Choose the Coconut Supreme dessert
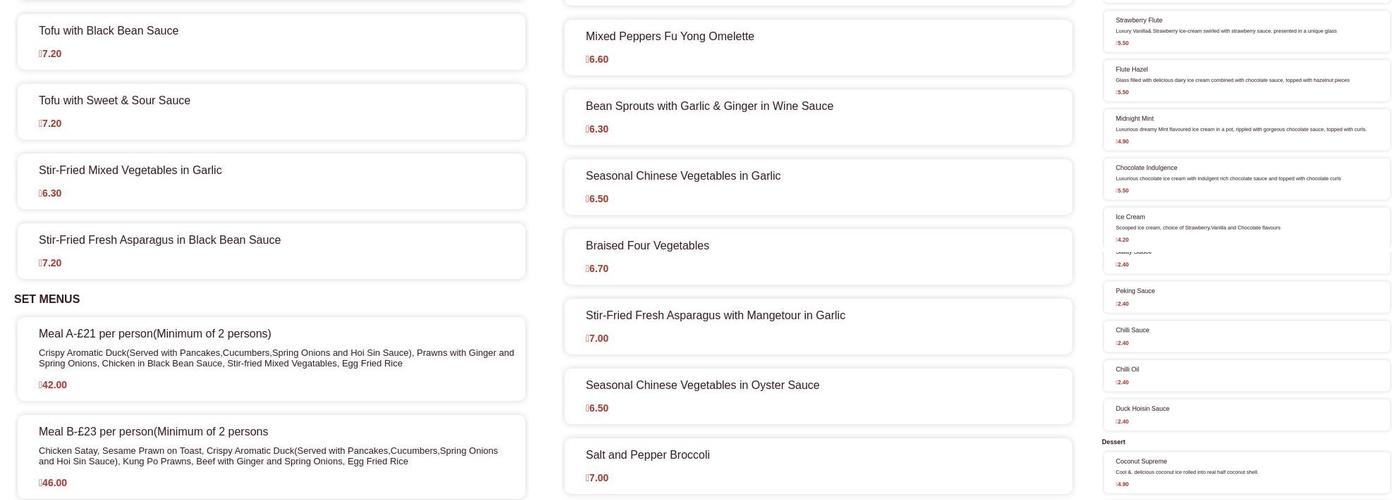Image resolution: width=1400 pixels, height=500 pixels. point(1246,472)
